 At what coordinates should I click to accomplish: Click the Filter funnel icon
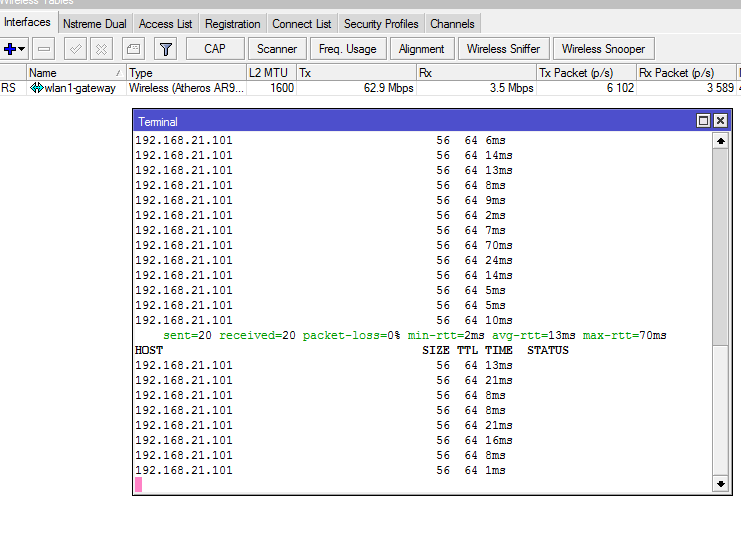(x=165, y=49)
